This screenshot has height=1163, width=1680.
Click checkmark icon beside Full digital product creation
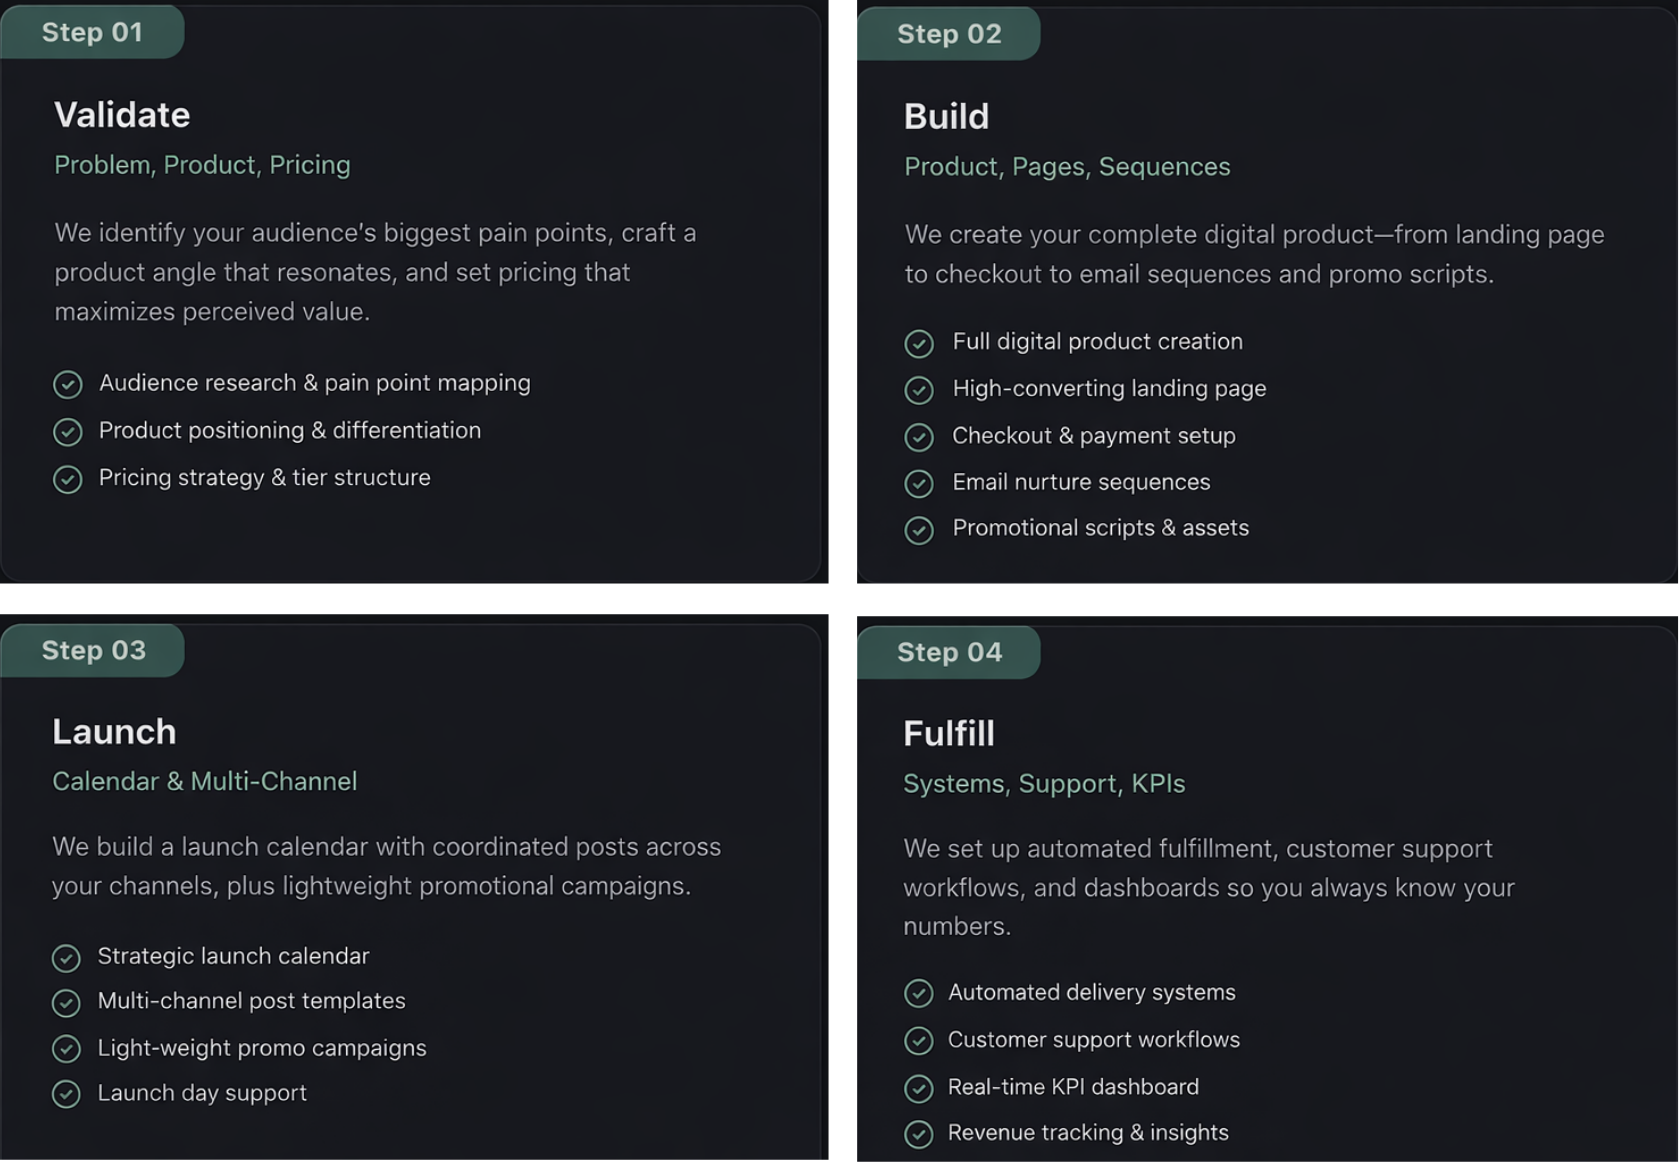click(918, 343)
